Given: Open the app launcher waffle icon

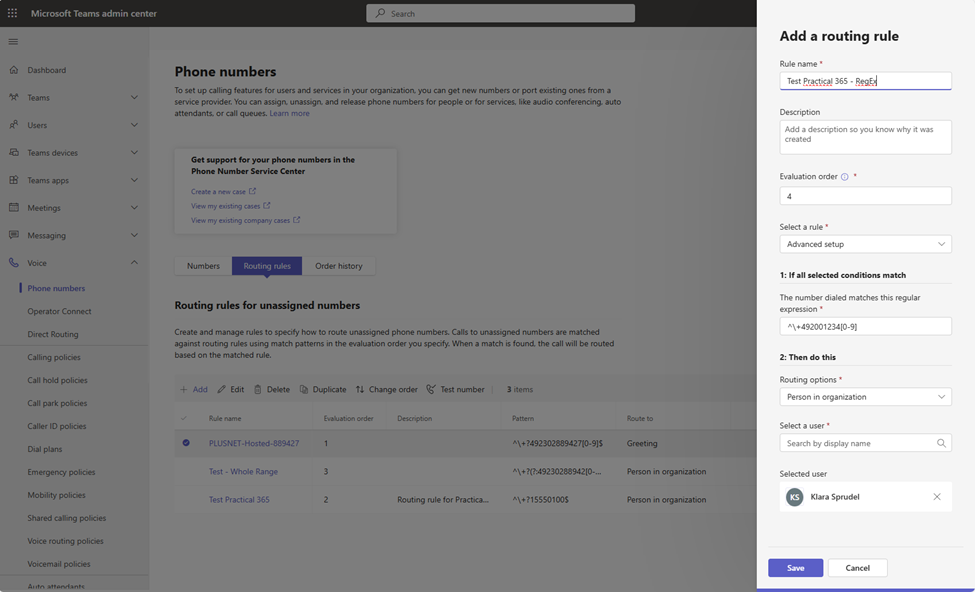Looking at the screenshot, I should click(12, 13).
